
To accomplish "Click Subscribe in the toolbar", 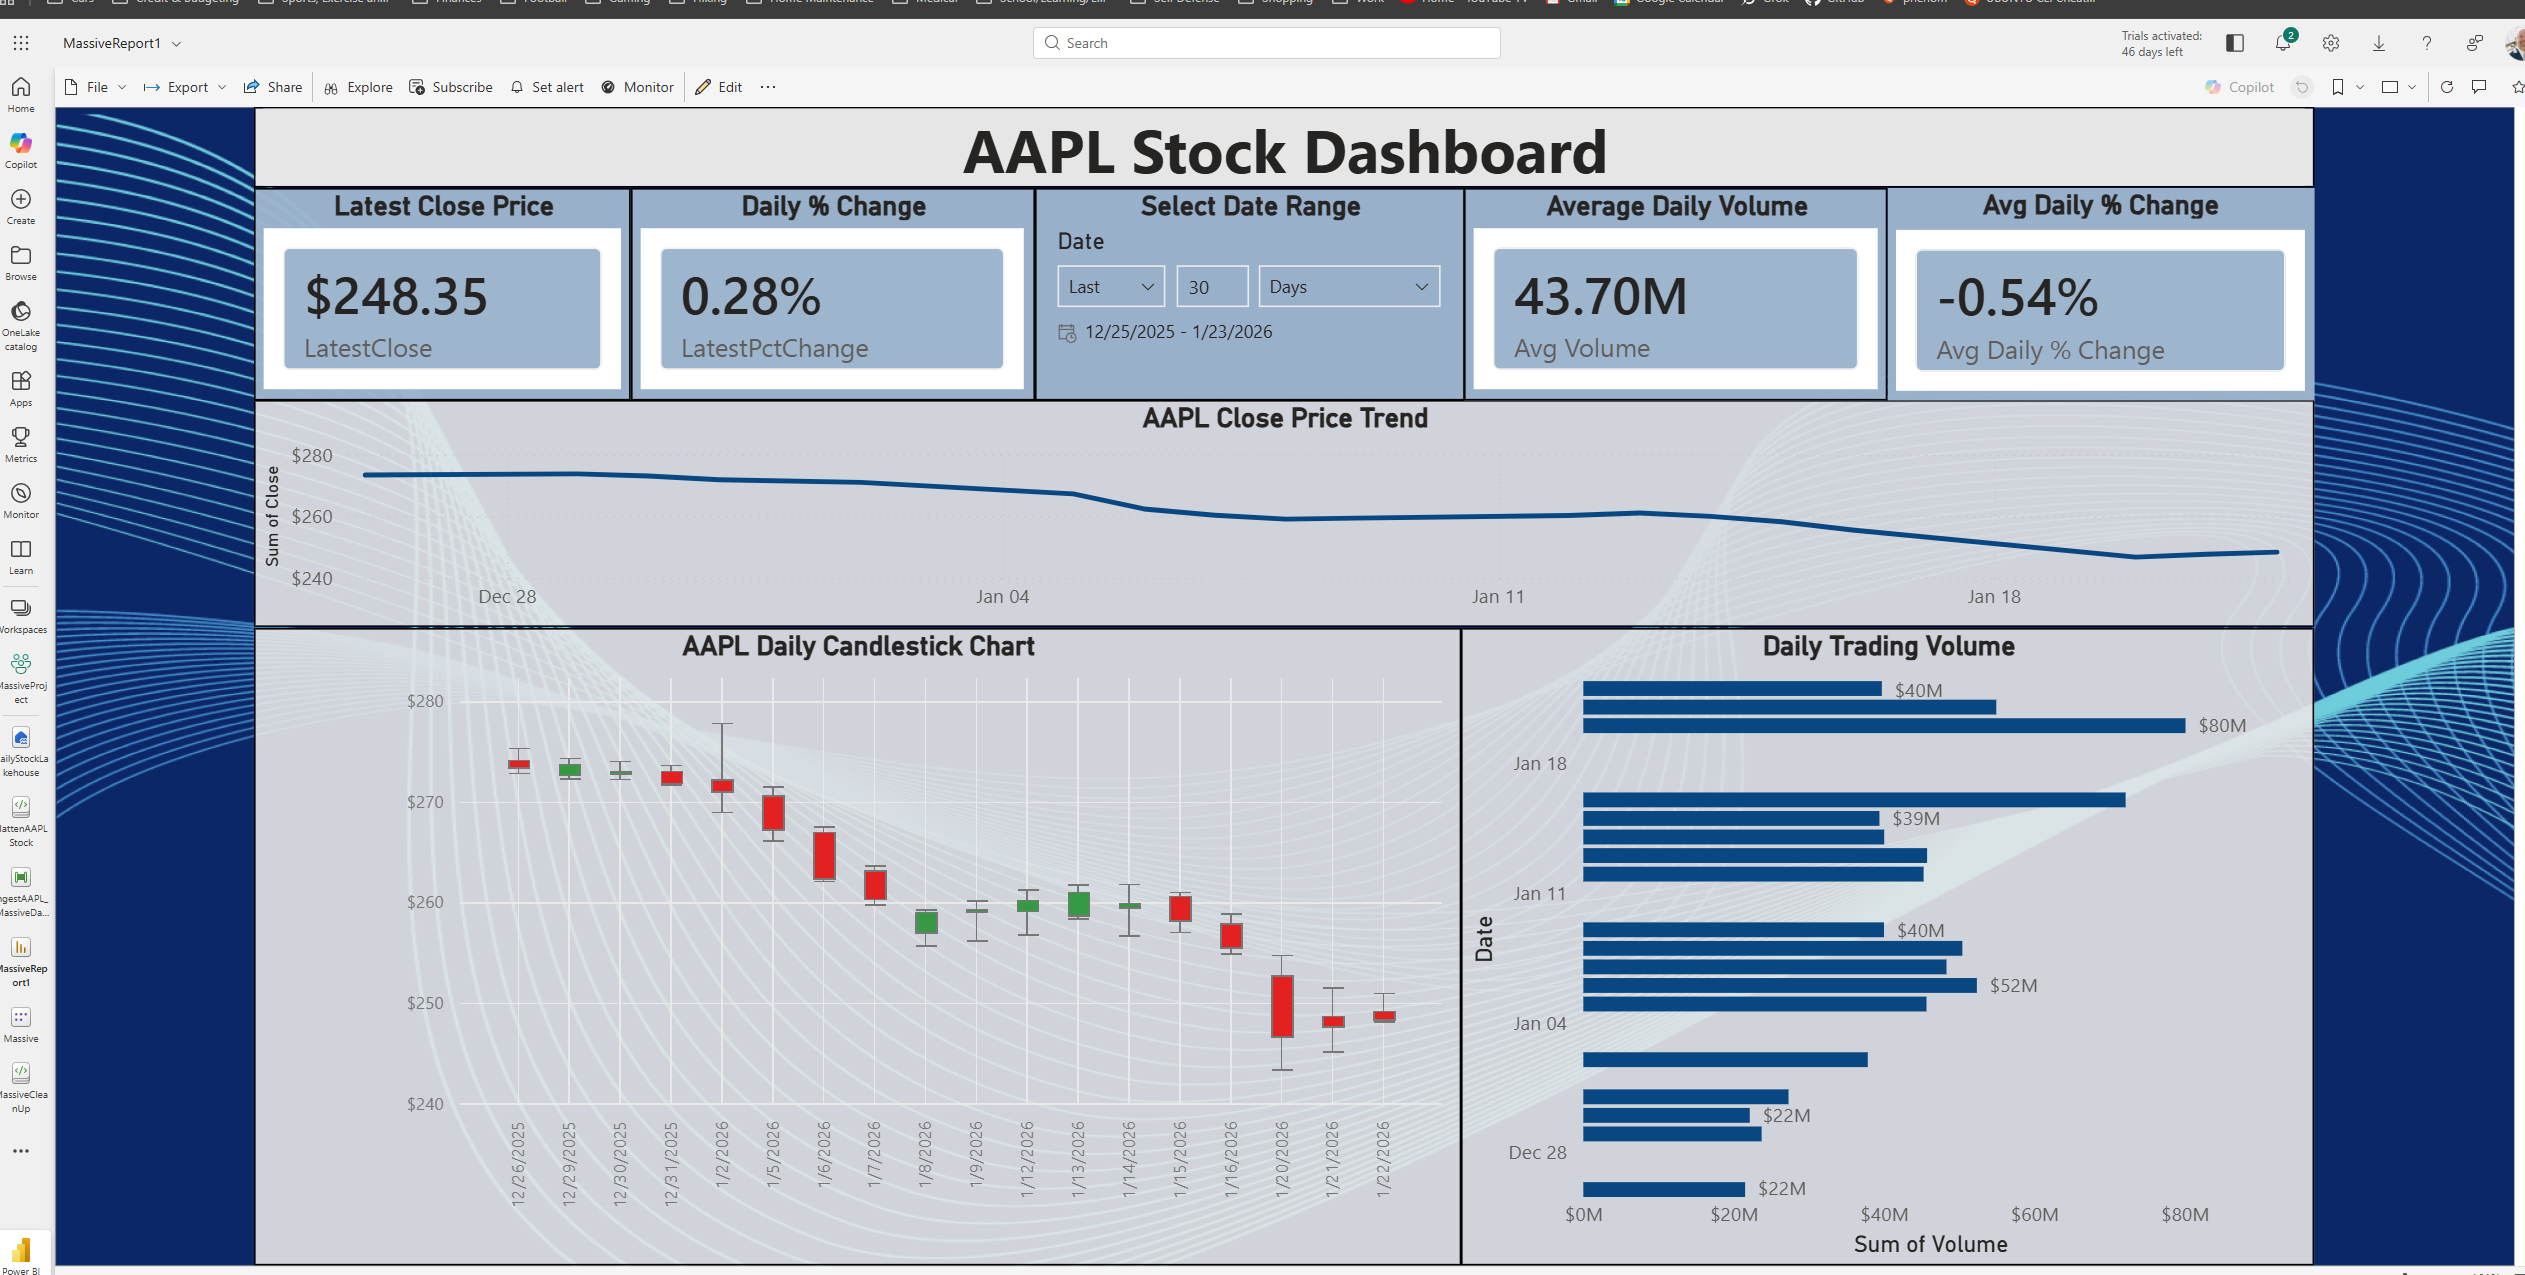I will click(450, 87).
